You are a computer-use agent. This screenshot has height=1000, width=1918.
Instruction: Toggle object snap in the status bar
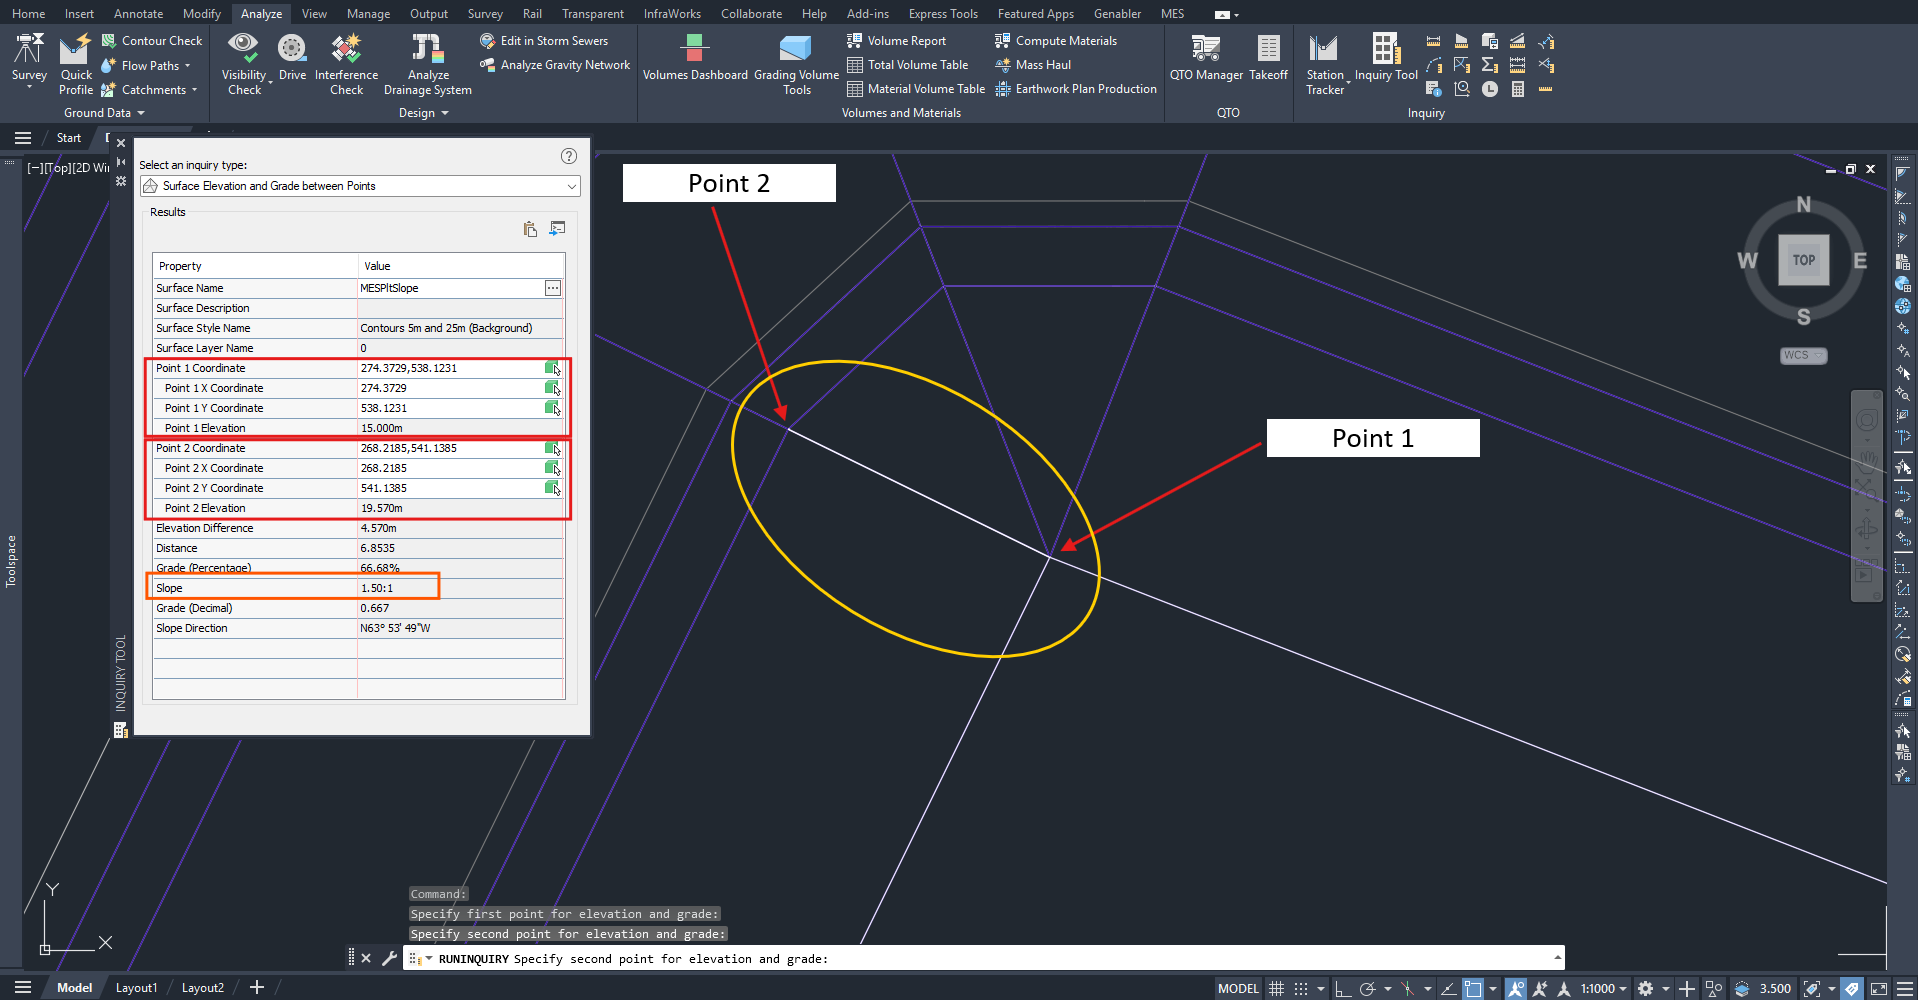(1472, 988)
